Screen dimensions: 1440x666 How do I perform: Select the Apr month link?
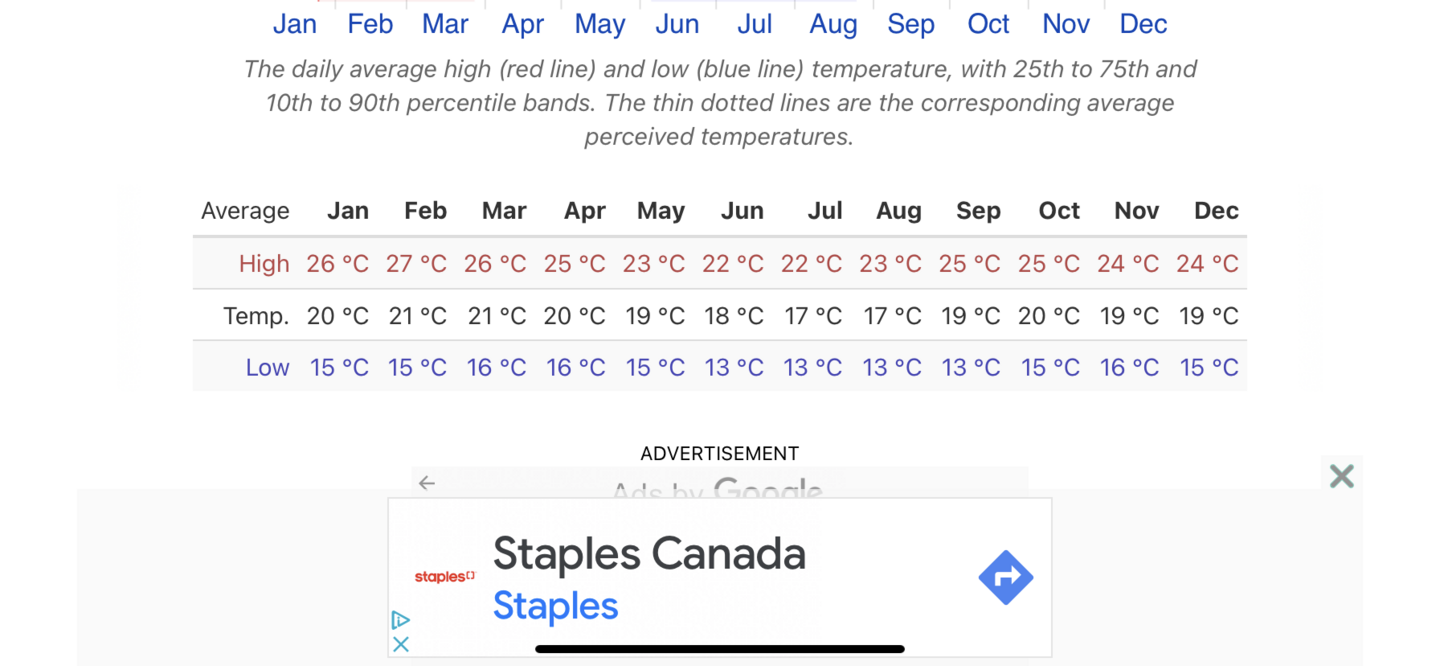523,24
